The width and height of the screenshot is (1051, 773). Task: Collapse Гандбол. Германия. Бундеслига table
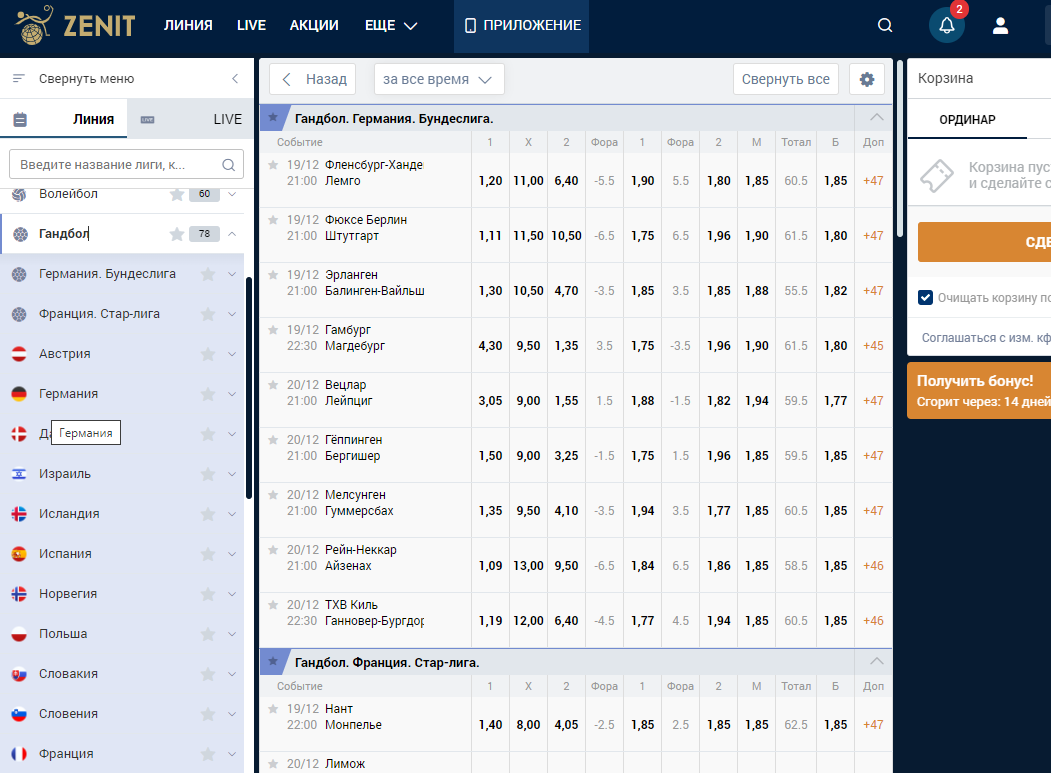pyautogui.click(x=876, y=117)
